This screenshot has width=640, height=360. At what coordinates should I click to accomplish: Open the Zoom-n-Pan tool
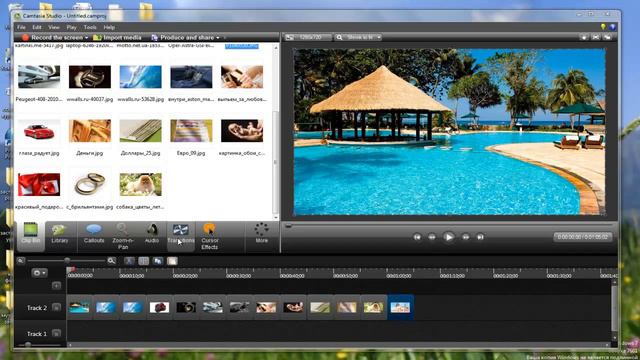(x=122, y=236)
